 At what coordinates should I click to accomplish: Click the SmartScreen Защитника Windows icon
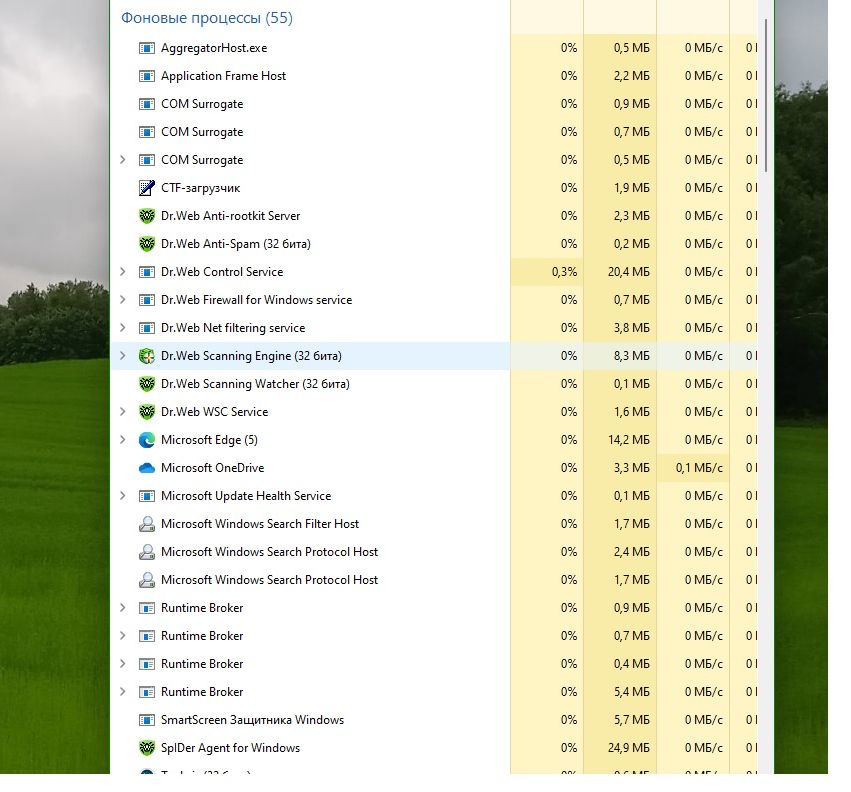pyautogui.click(x=147, y=720)
